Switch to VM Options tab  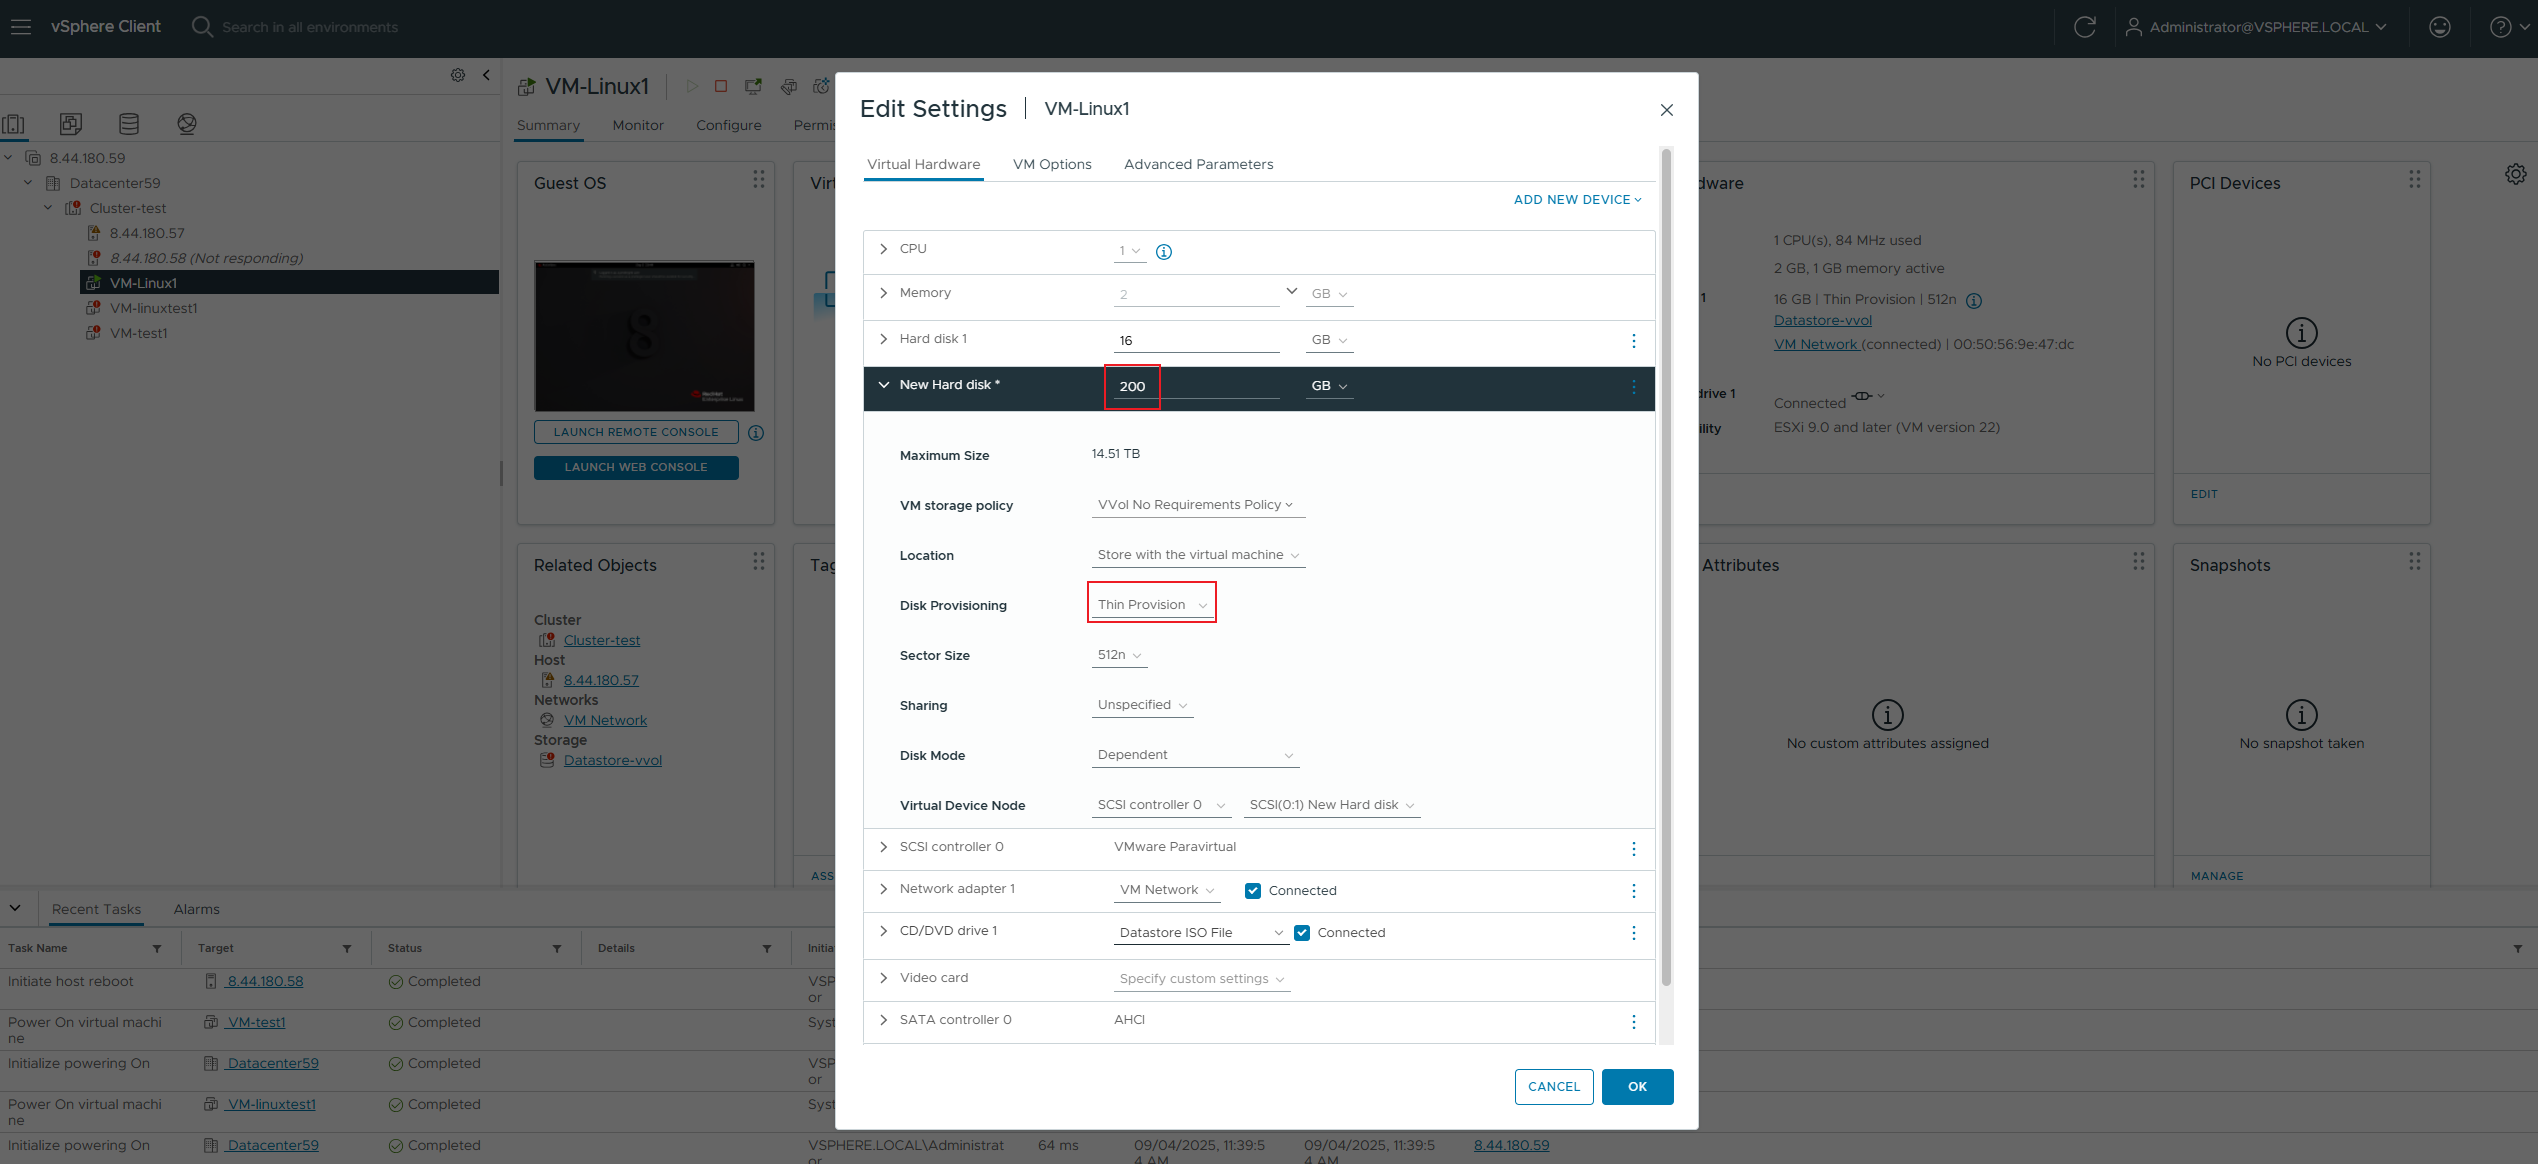(1052, 165)
